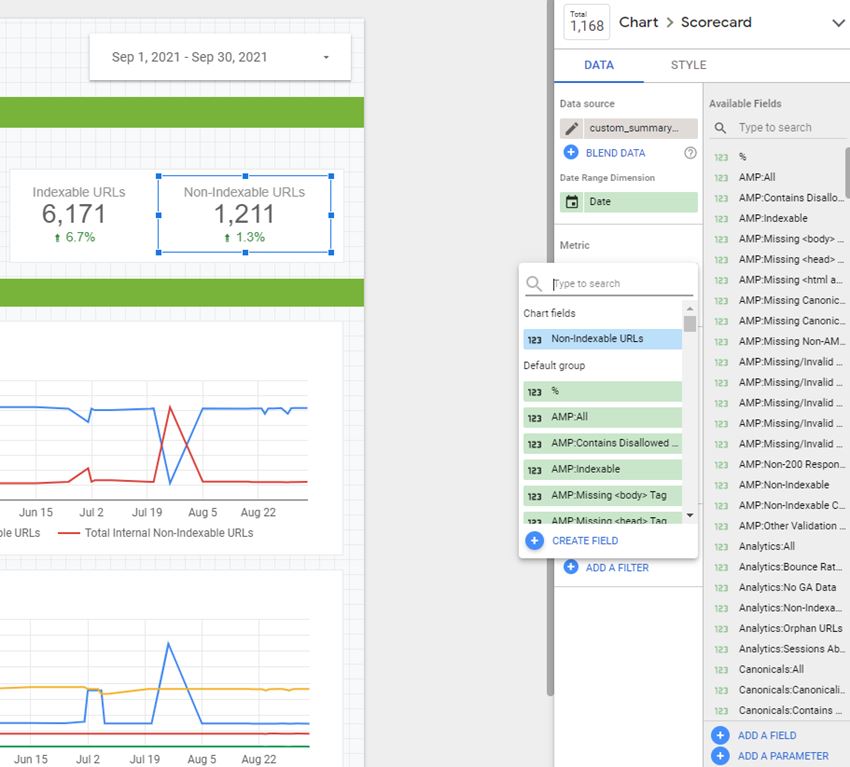The width and height of the screenshot is (850, 767).
Task: Click the BLEND DATA button
Action: (615, 153)
